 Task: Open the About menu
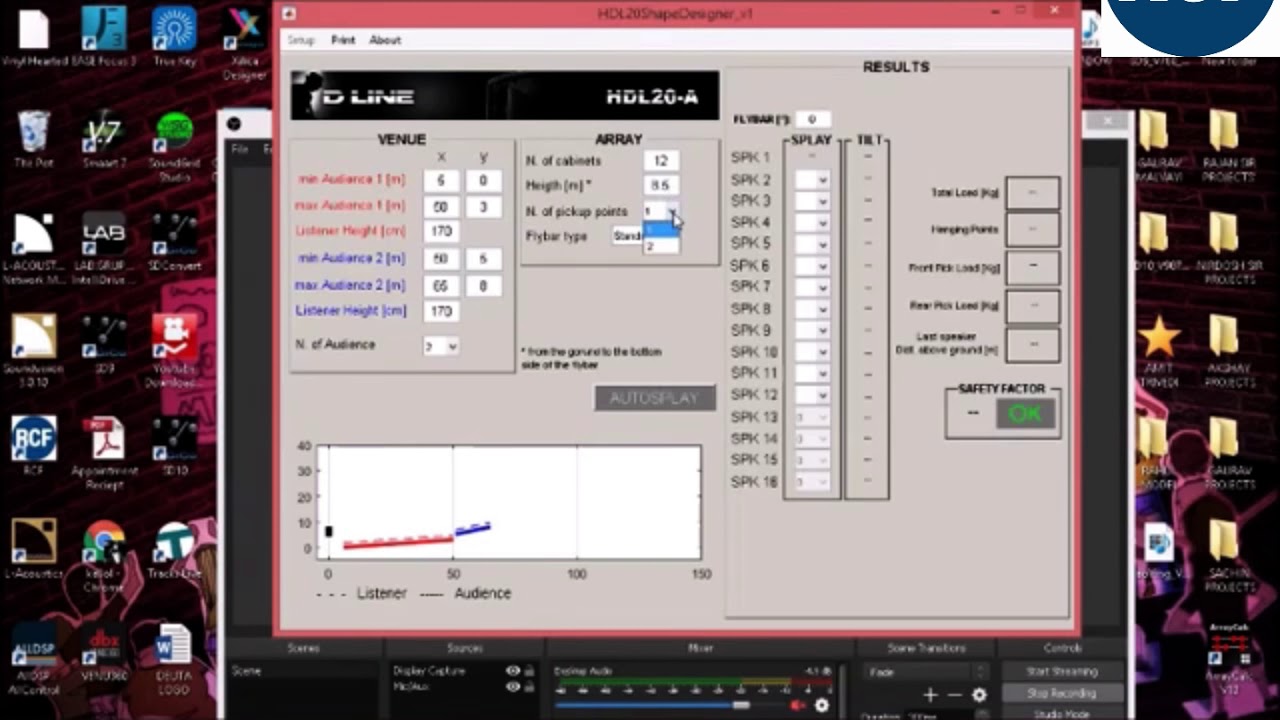(x=385, y=40)
